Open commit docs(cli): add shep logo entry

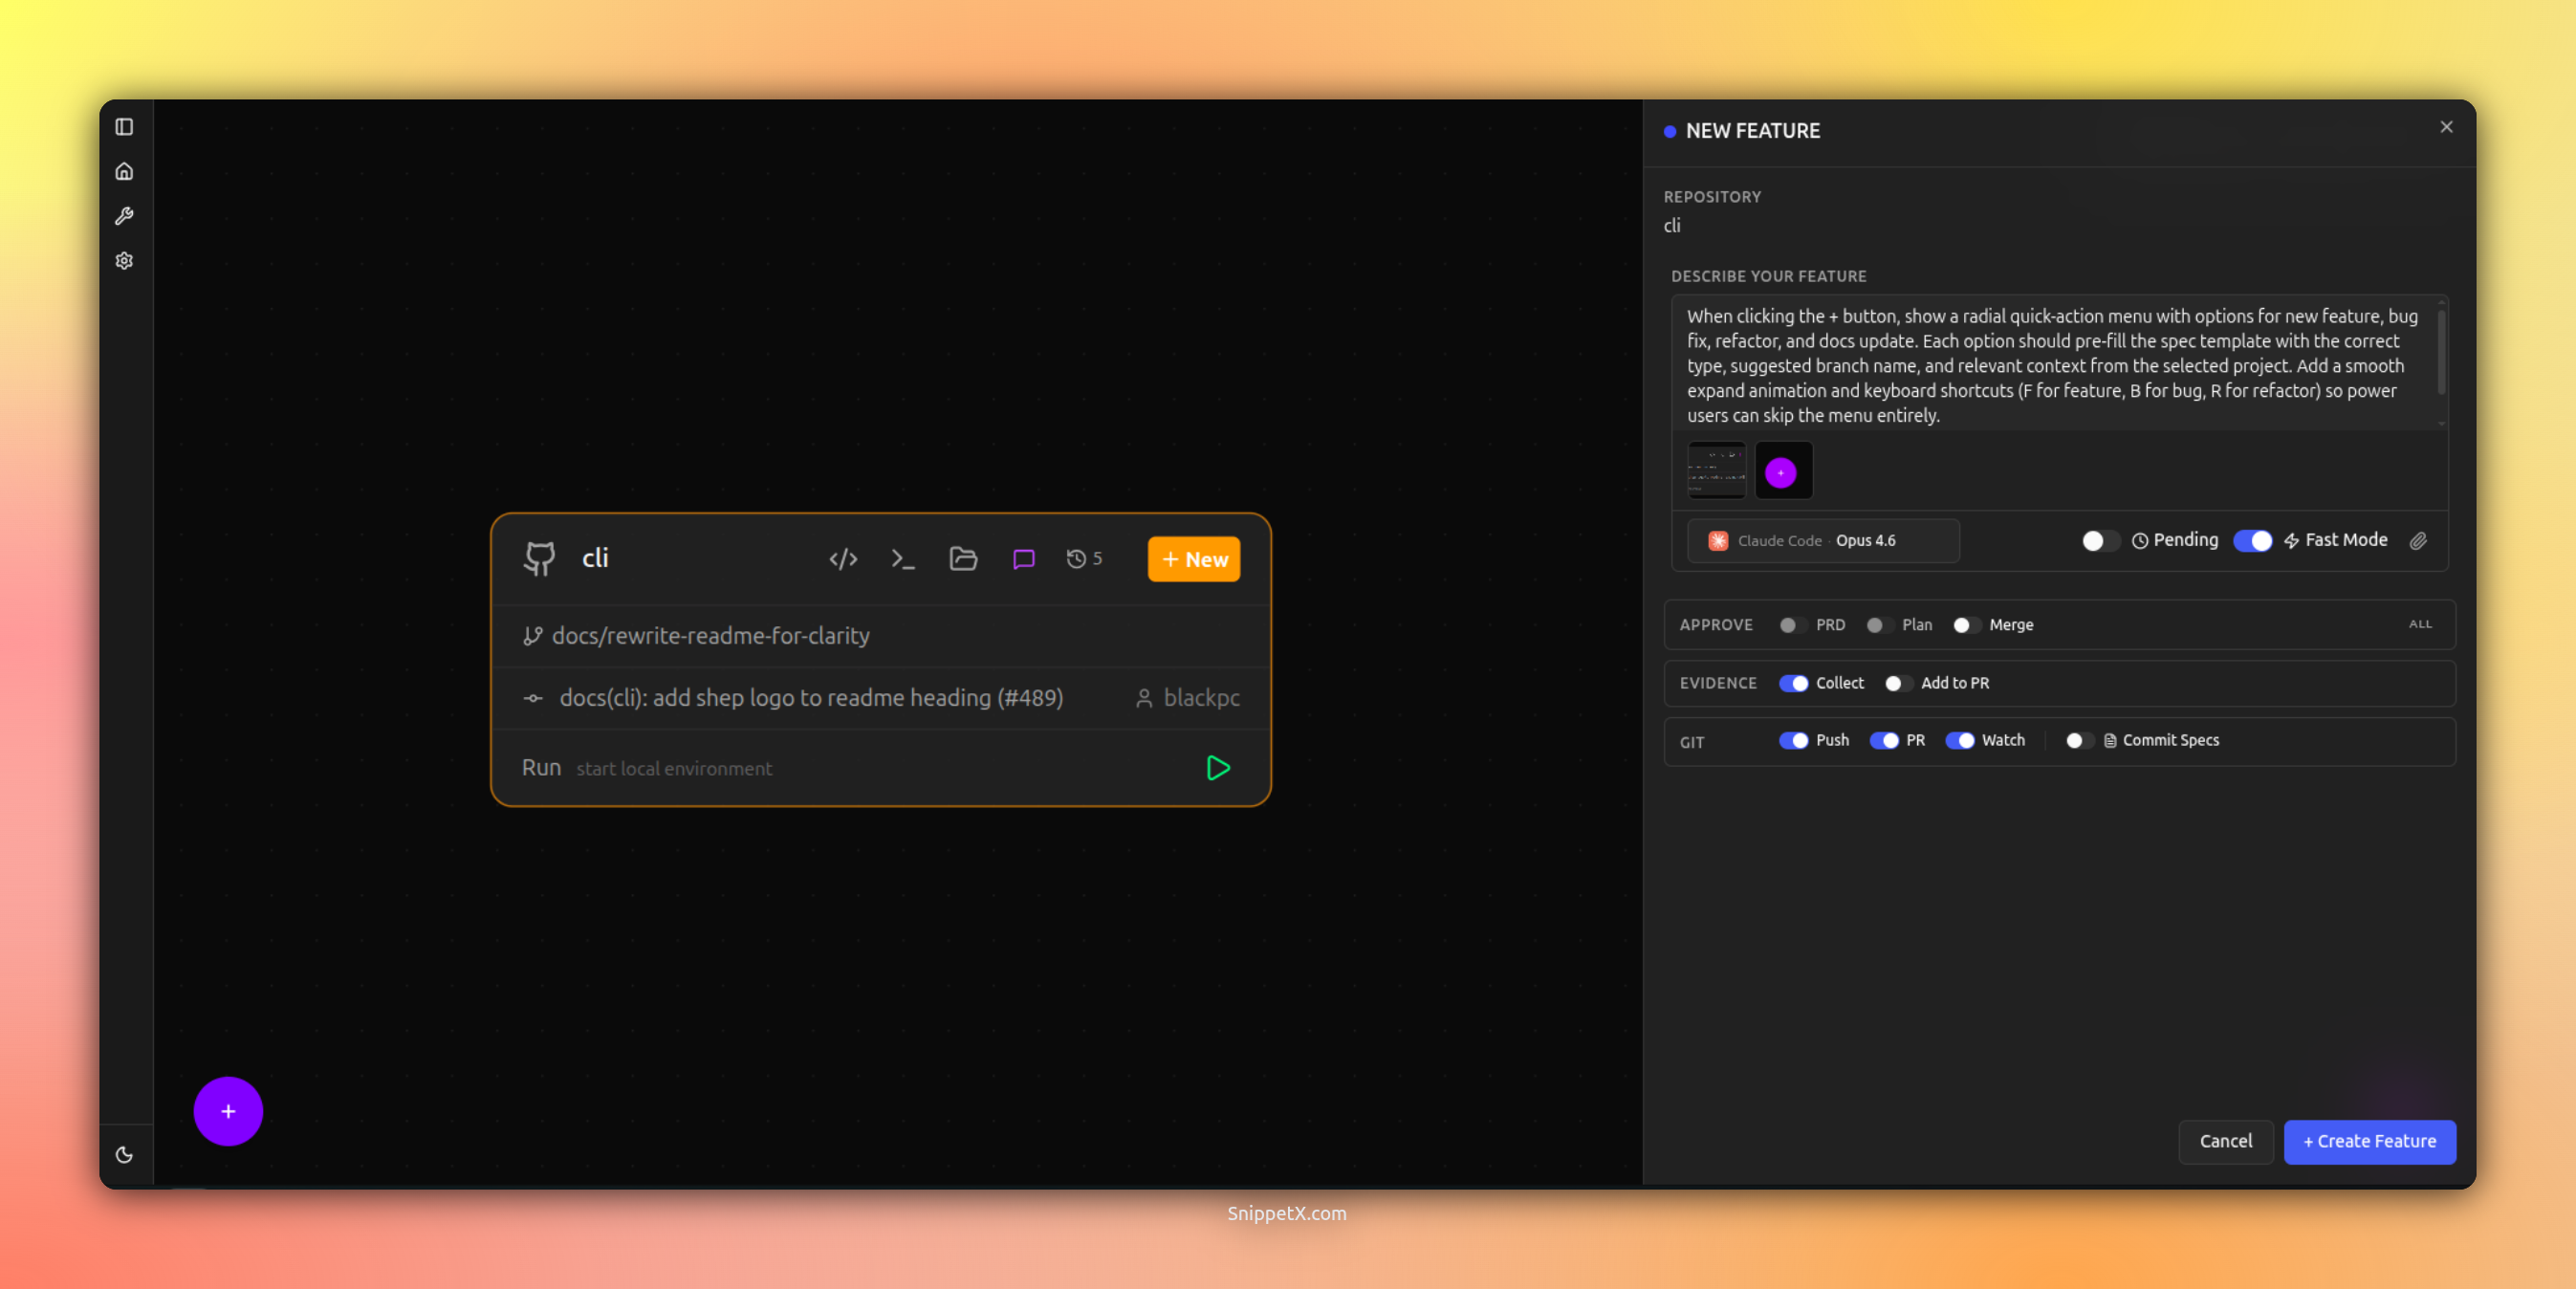click(x=811, y=698)
